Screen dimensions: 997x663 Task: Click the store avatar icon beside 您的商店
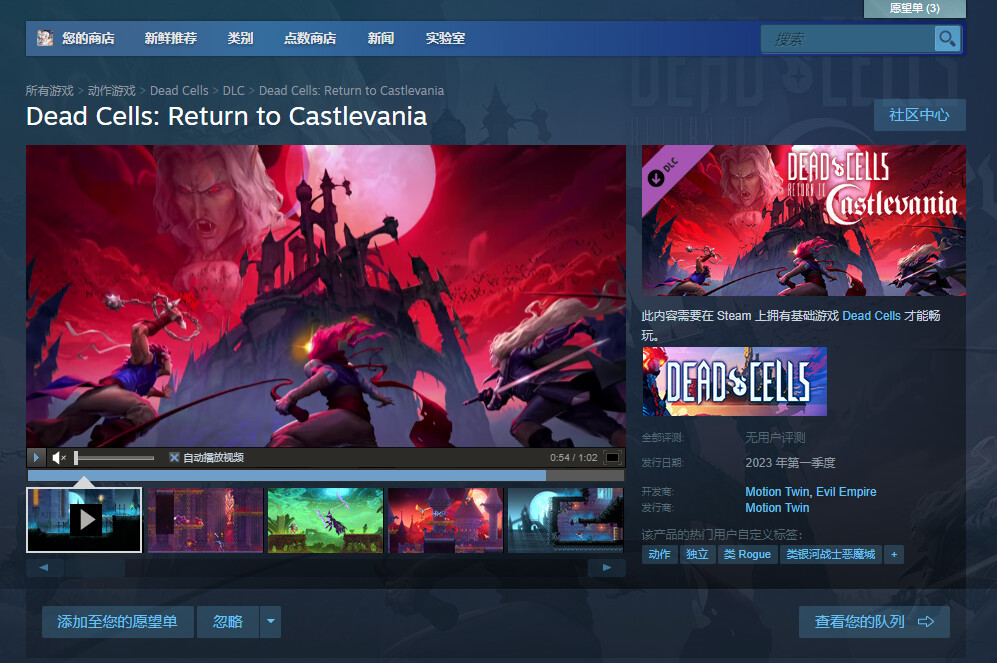coord(45,38)
